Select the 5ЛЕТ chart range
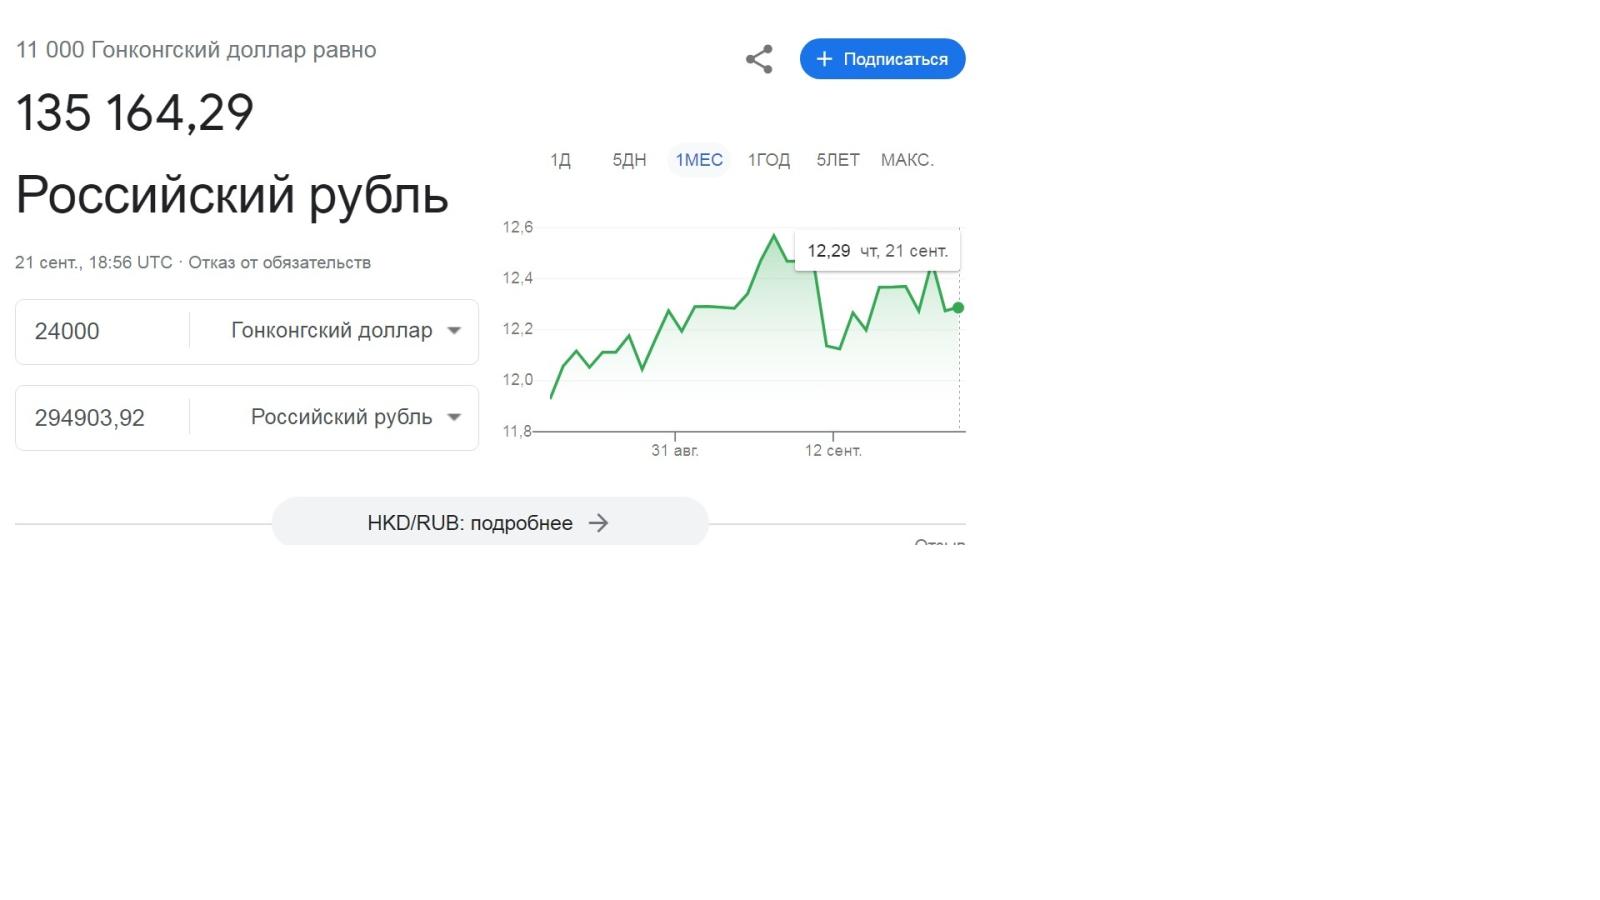 click(x=838, y=160)
